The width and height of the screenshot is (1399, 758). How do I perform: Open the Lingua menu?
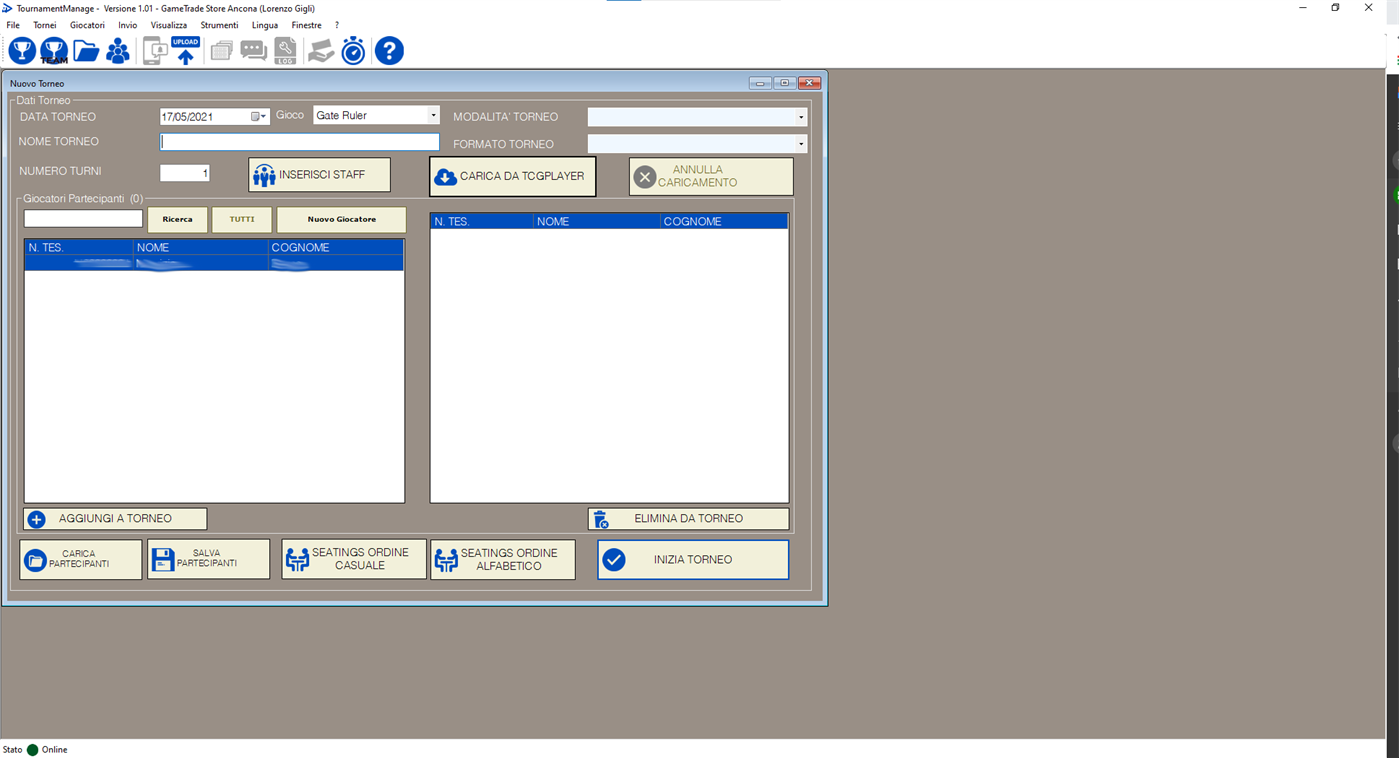point(265,25)
